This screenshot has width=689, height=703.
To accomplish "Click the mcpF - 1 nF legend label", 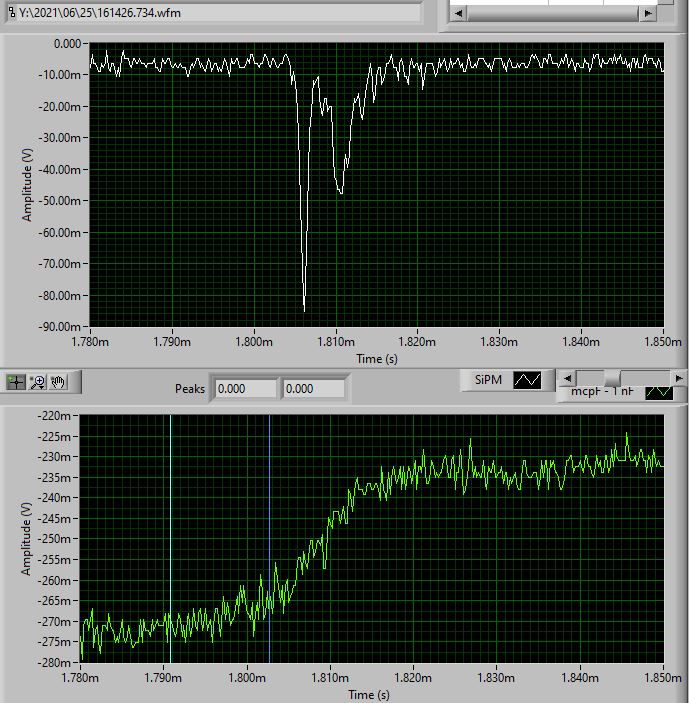I will (x=602, y=392).
